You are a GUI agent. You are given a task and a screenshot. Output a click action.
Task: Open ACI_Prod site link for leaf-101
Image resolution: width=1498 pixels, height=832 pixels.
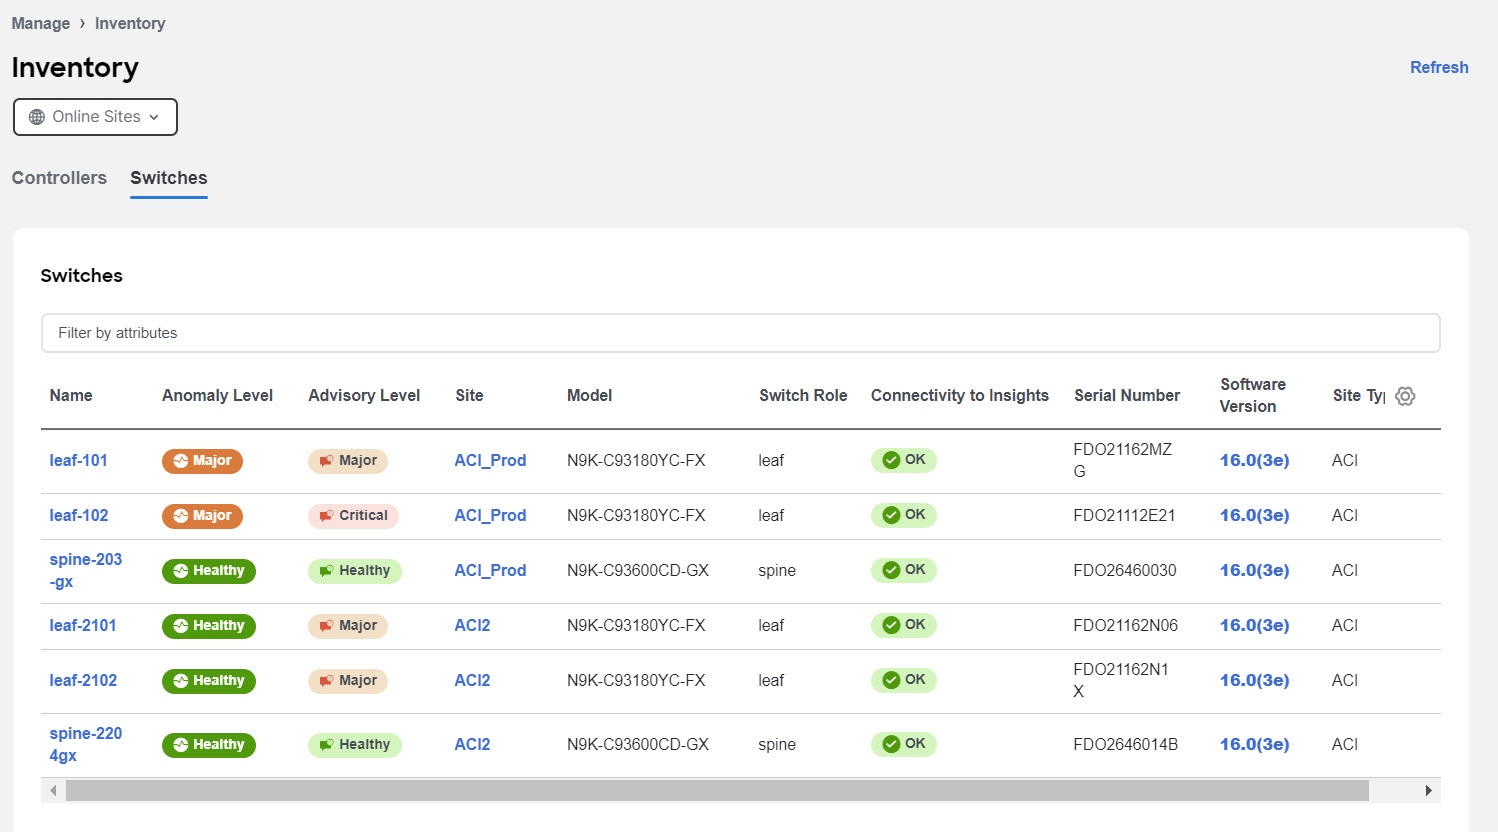click(490, 461)
